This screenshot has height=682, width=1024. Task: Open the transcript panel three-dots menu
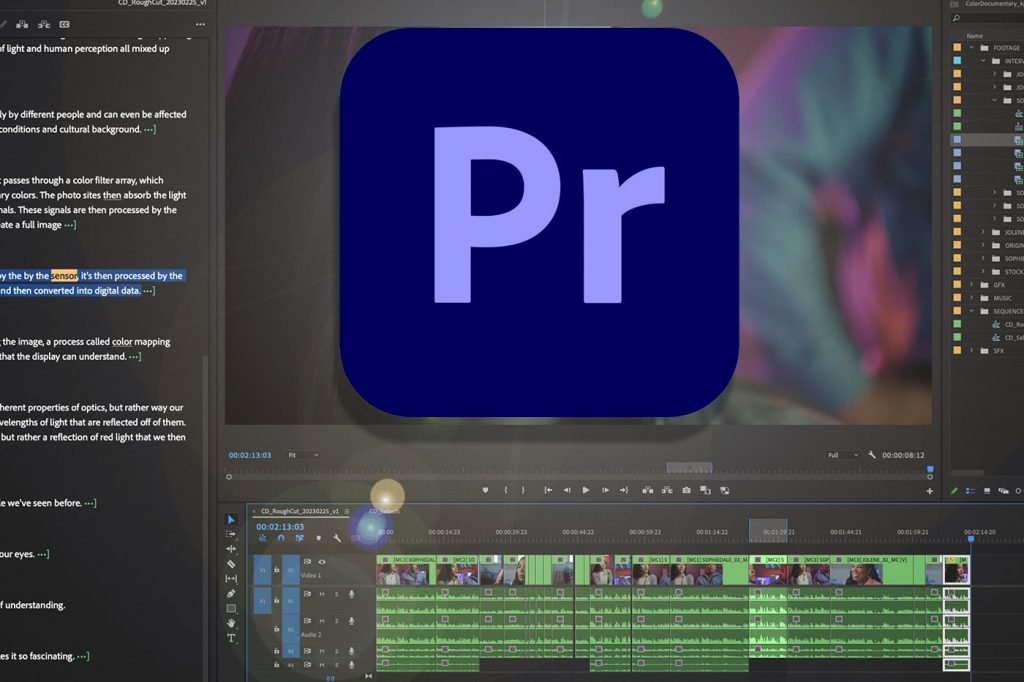tap(200, 24)
